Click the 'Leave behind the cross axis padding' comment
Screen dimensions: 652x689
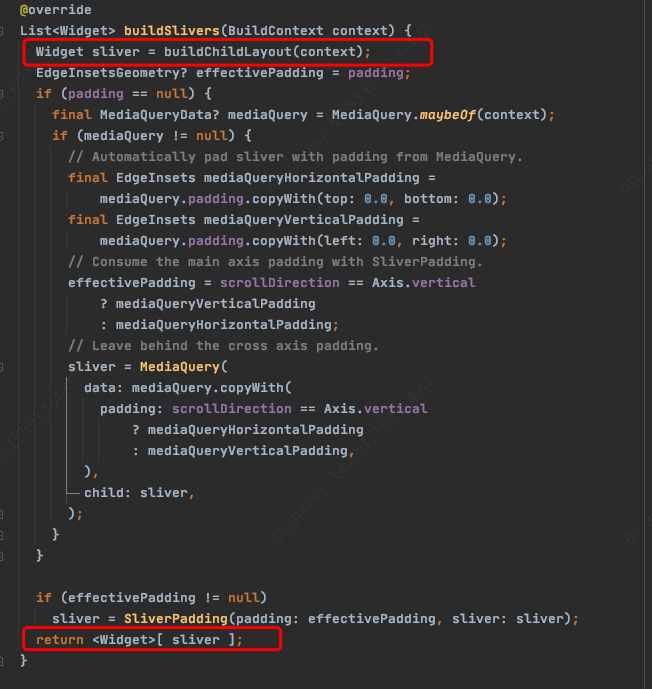tap(224, 346)
